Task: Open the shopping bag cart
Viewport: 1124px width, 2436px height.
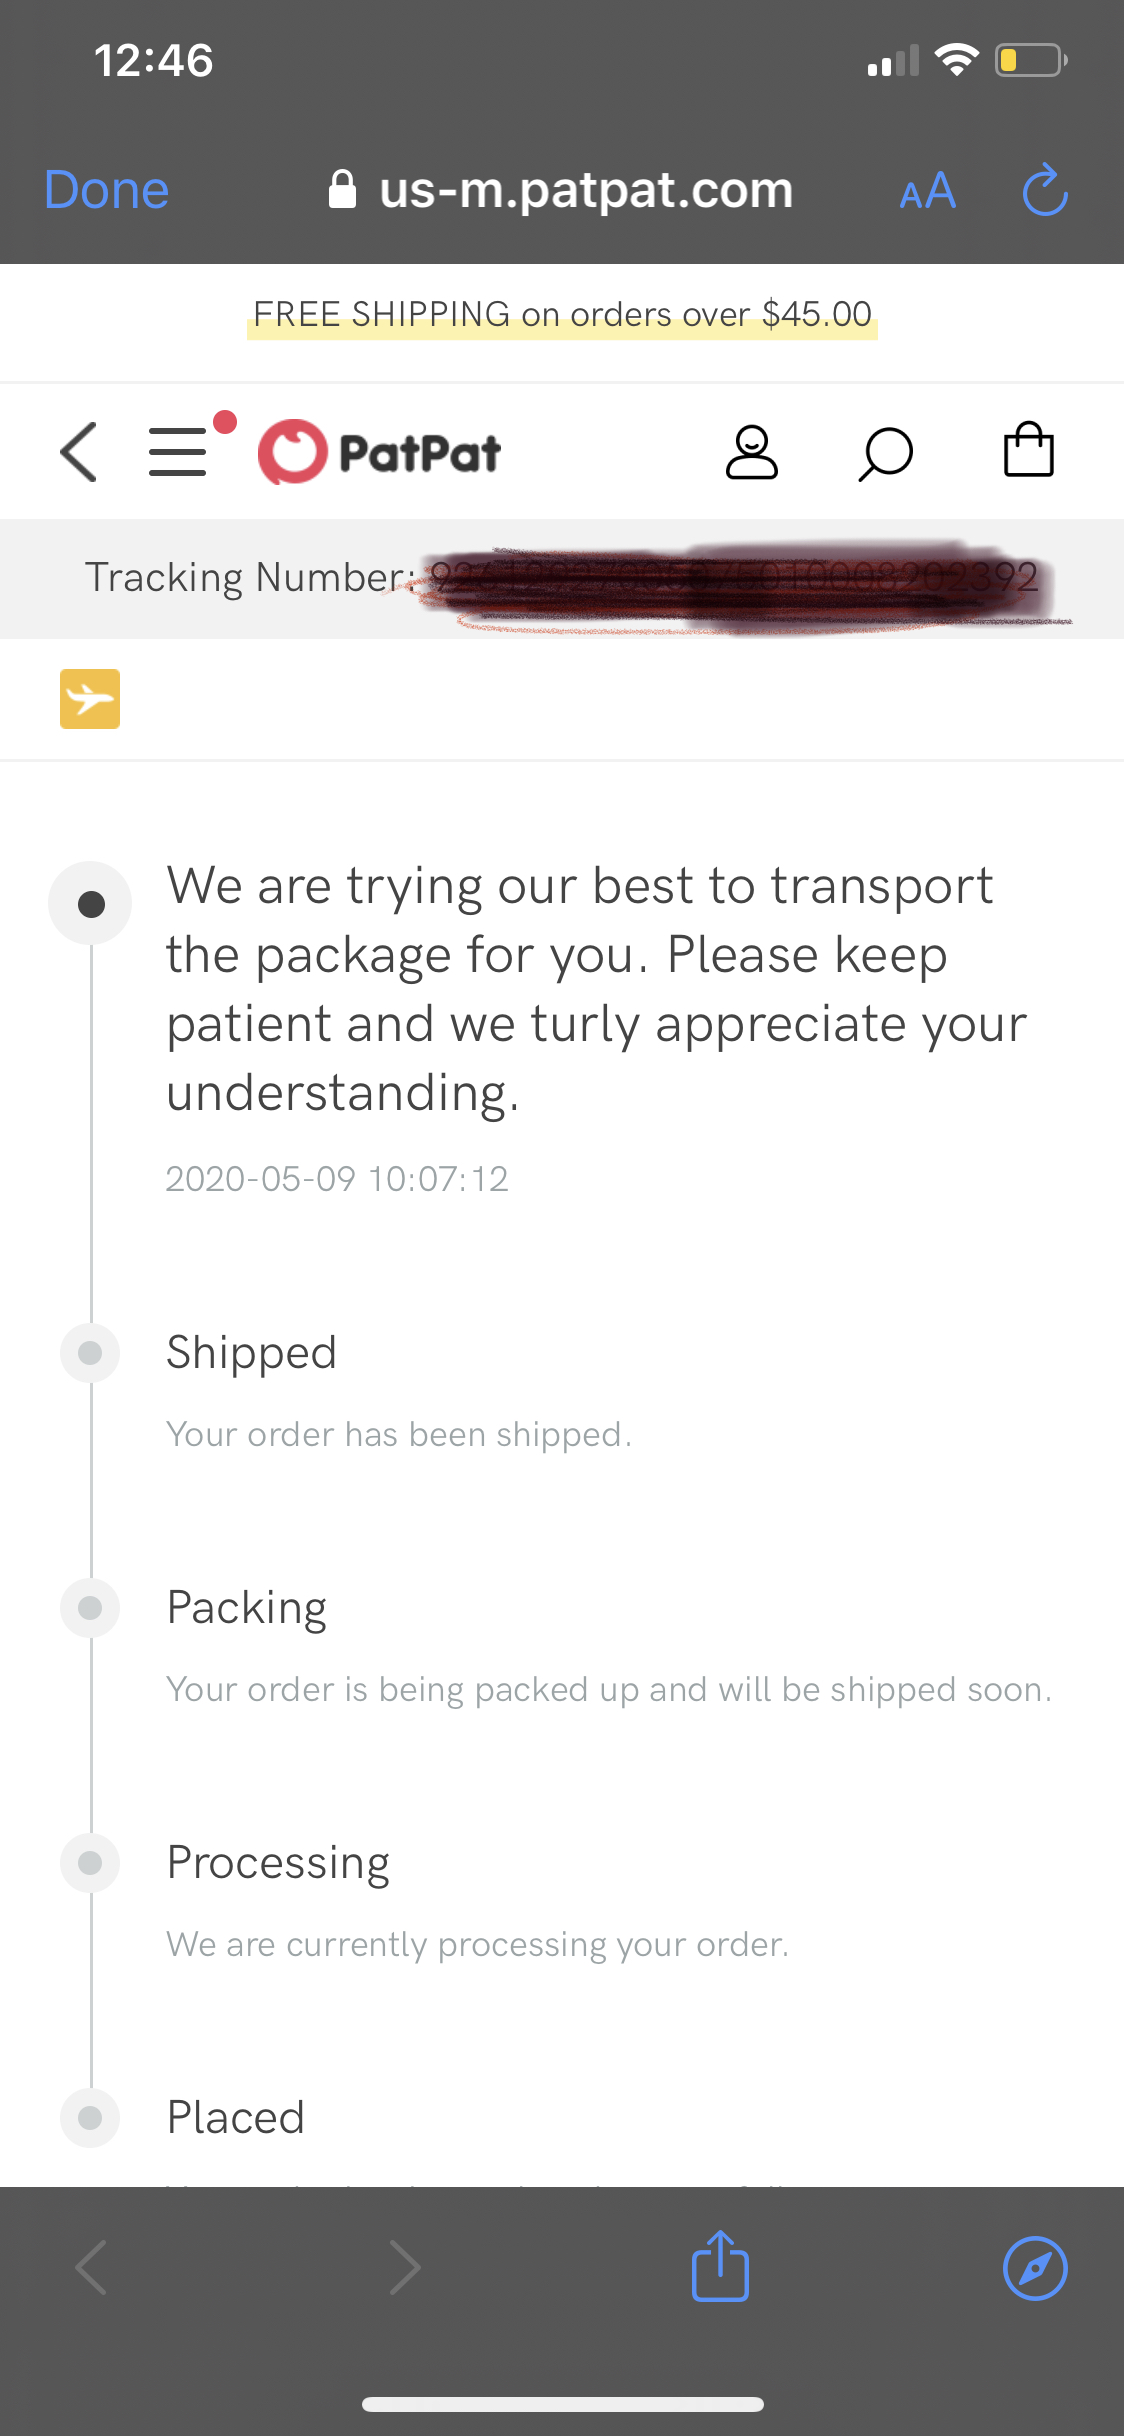Action: pyautogui.click(x=1028, y=450)
